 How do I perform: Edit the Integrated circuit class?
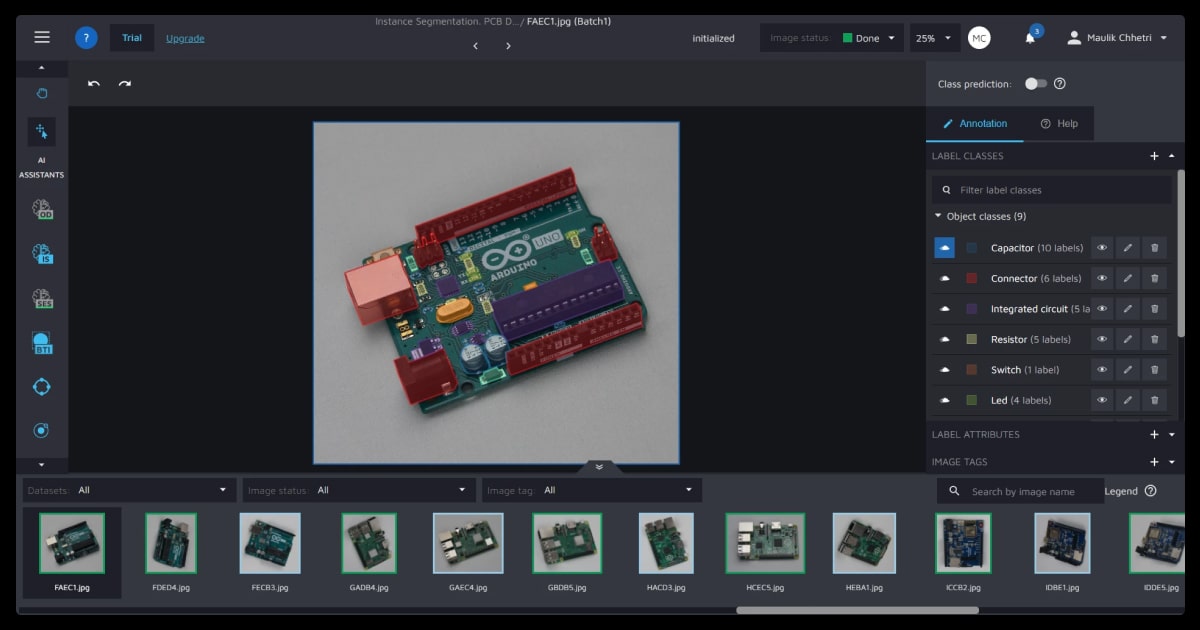pos(1128,309)
